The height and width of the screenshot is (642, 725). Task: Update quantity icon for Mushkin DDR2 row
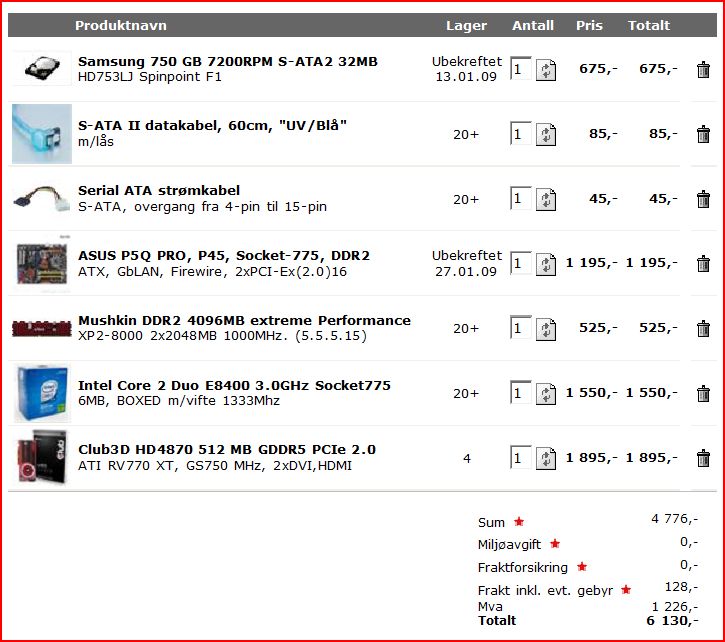[x=546, y=329]
